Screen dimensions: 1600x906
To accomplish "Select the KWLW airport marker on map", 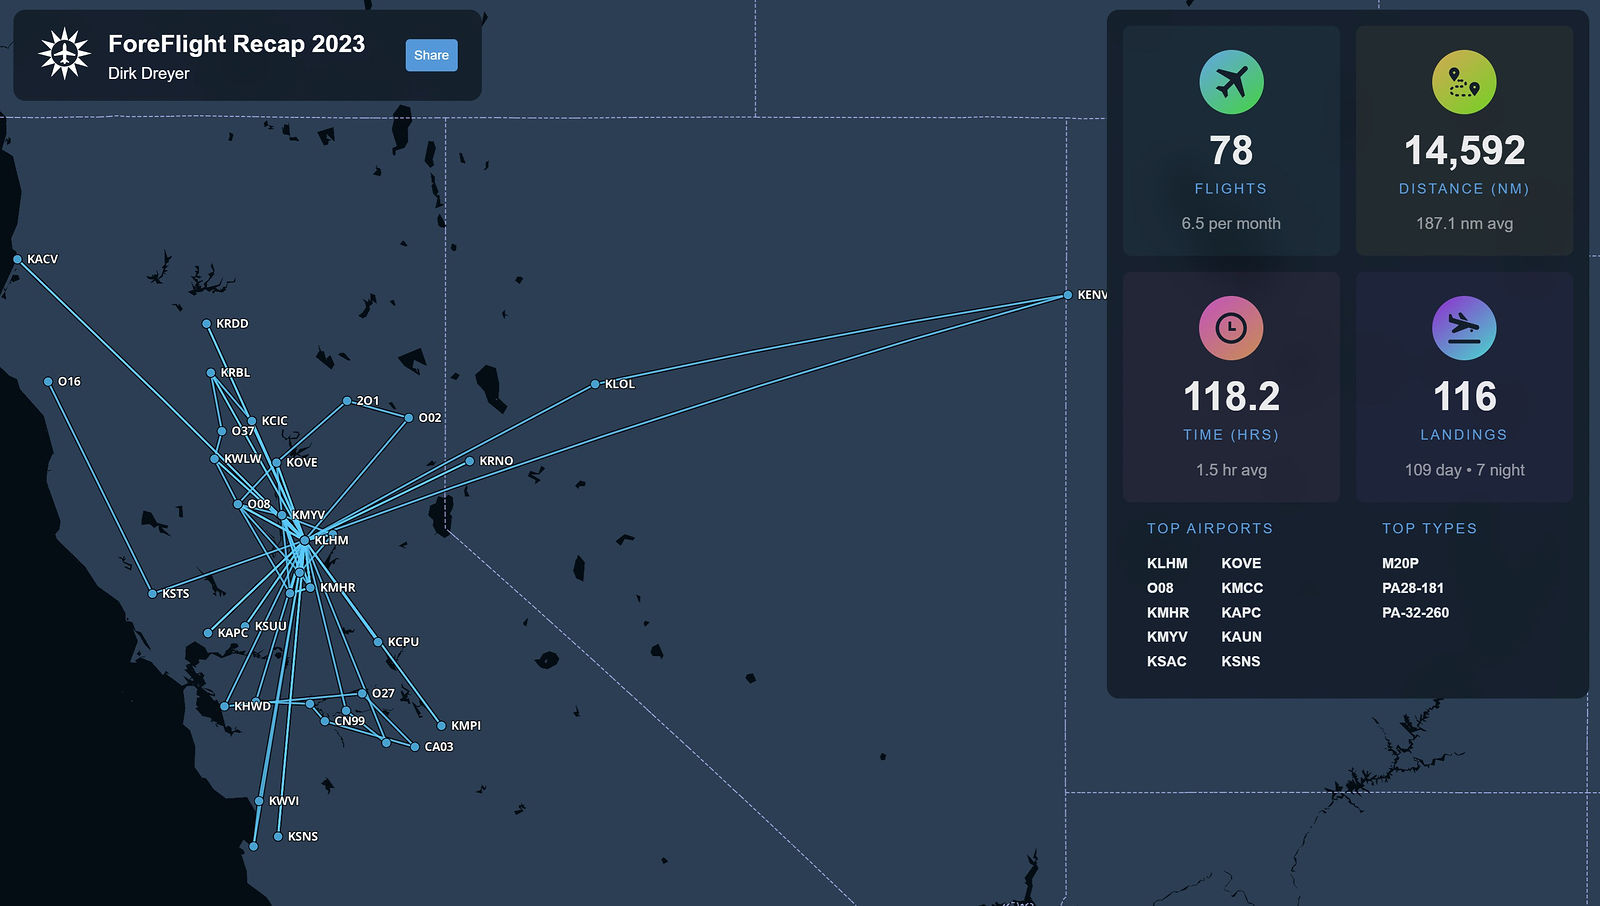I will coord(215,459).
